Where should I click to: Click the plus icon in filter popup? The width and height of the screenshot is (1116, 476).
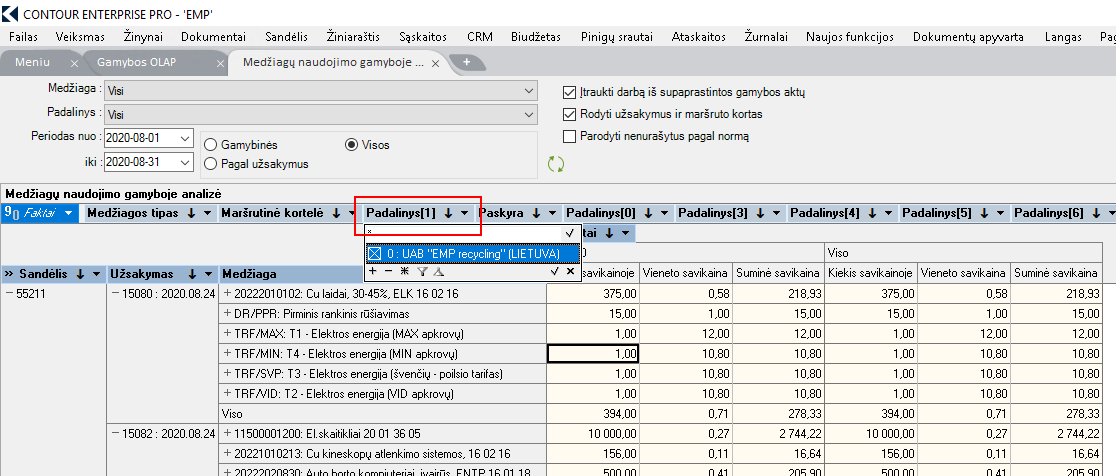click(373, 271)
